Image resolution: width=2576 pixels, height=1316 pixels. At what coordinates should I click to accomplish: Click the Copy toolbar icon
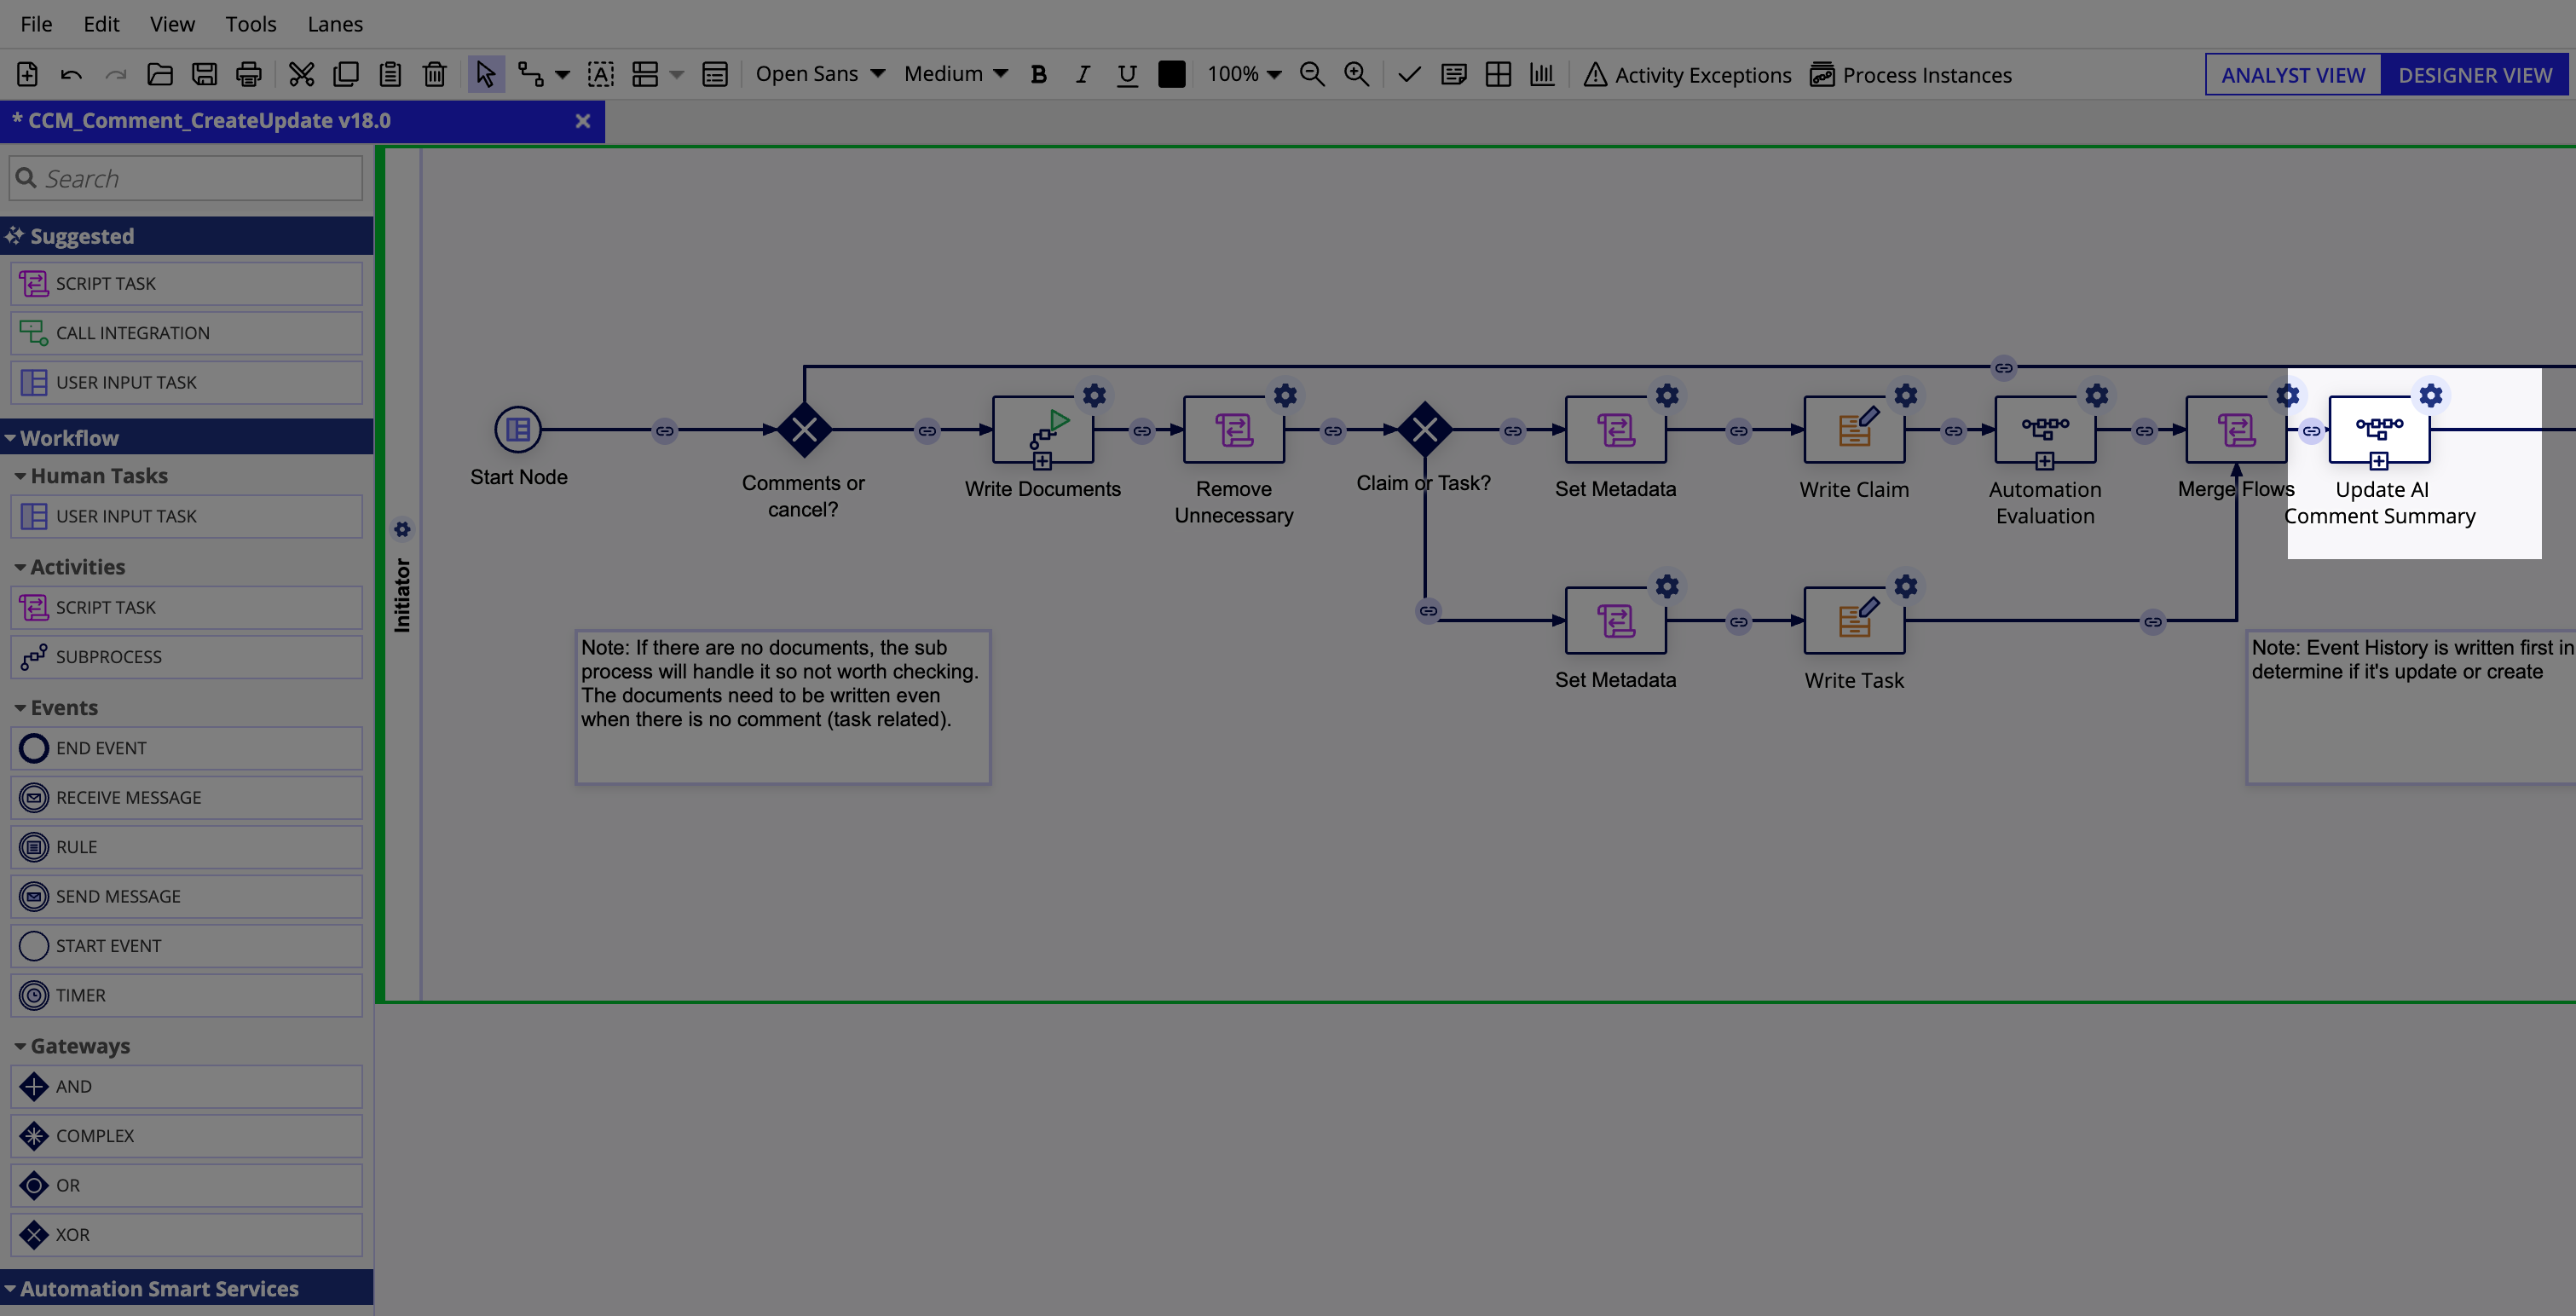pyautogui.click(x=346, y=74)
